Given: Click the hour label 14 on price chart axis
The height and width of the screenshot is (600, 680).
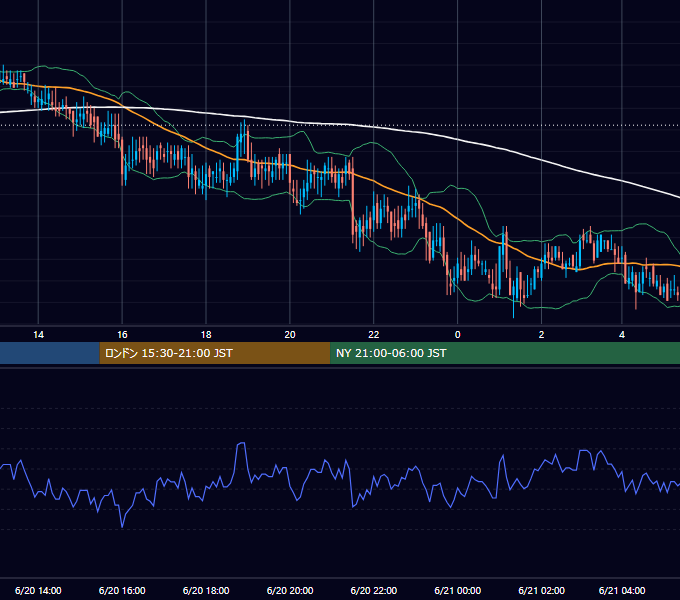Looking at the screenshot, I should pos(38,335).
